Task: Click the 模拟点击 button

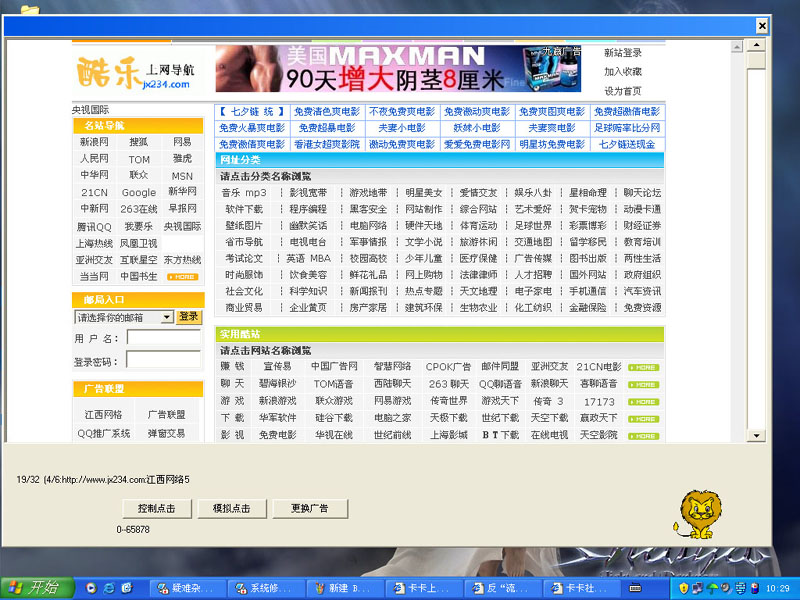Action: click(x=232, y=509)
